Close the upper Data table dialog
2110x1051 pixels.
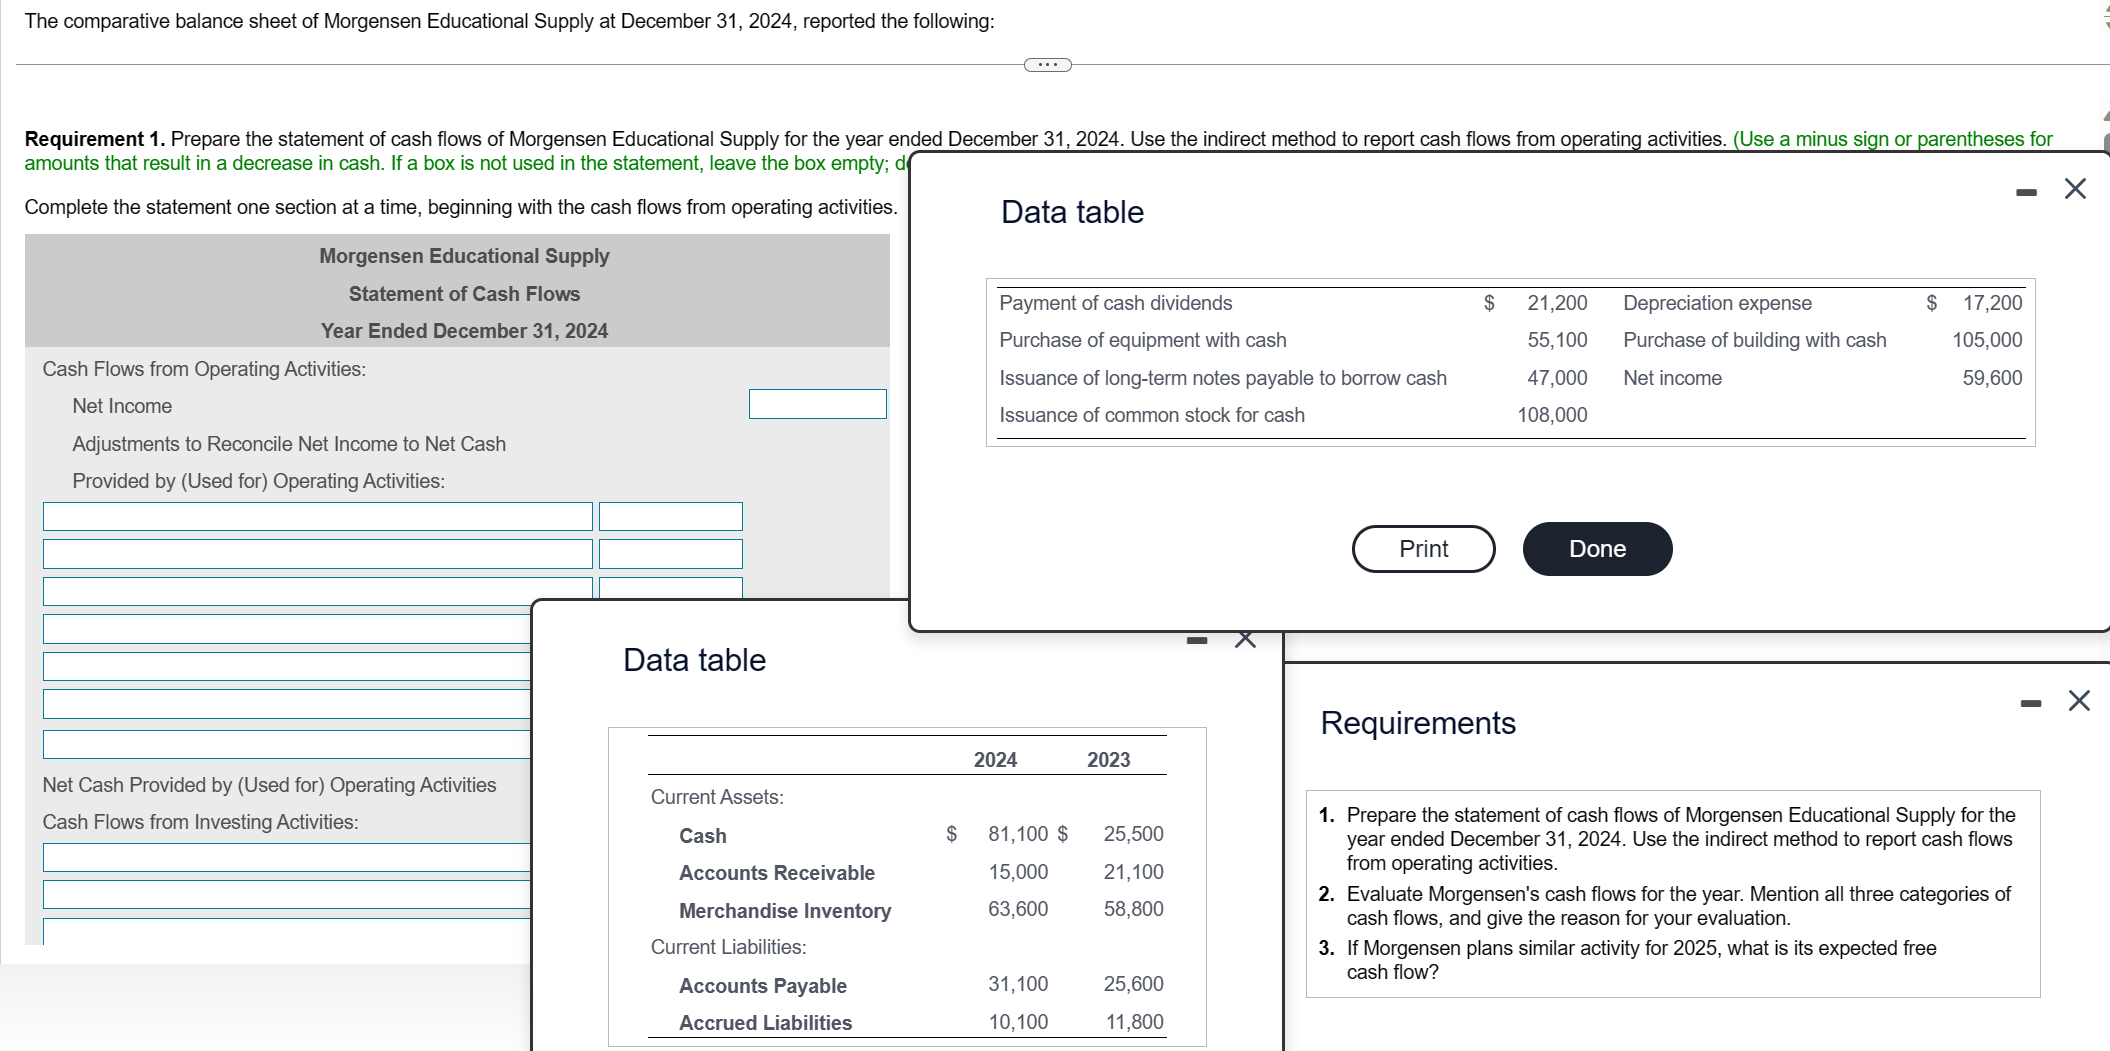[2075, 189]
